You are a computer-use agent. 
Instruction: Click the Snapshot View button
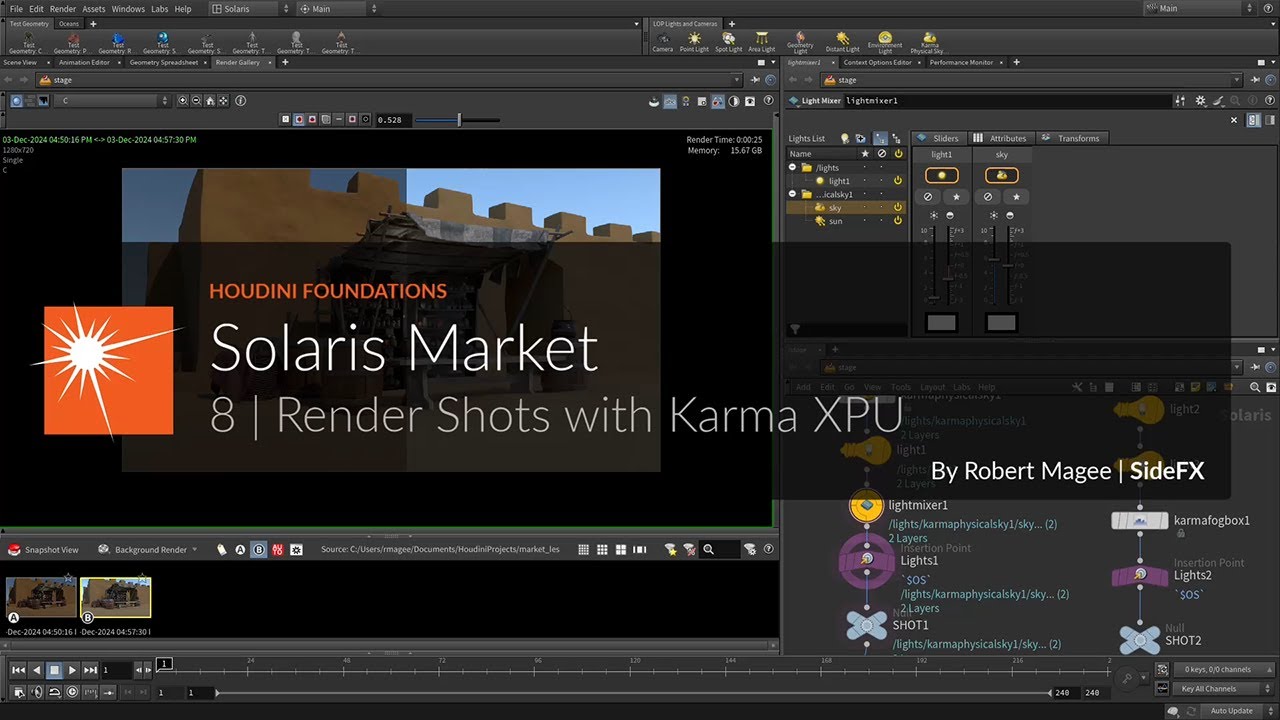pyautogui.click(x=44, y=549)
